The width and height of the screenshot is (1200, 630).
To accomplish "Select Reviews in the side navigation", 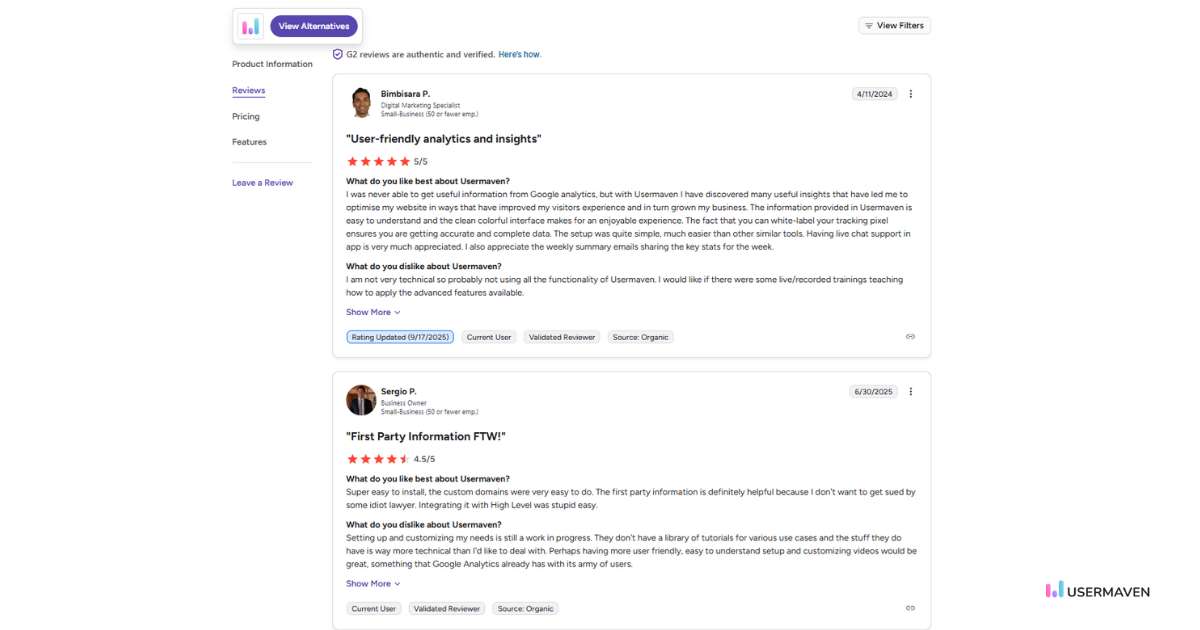I will pos(249,90).
